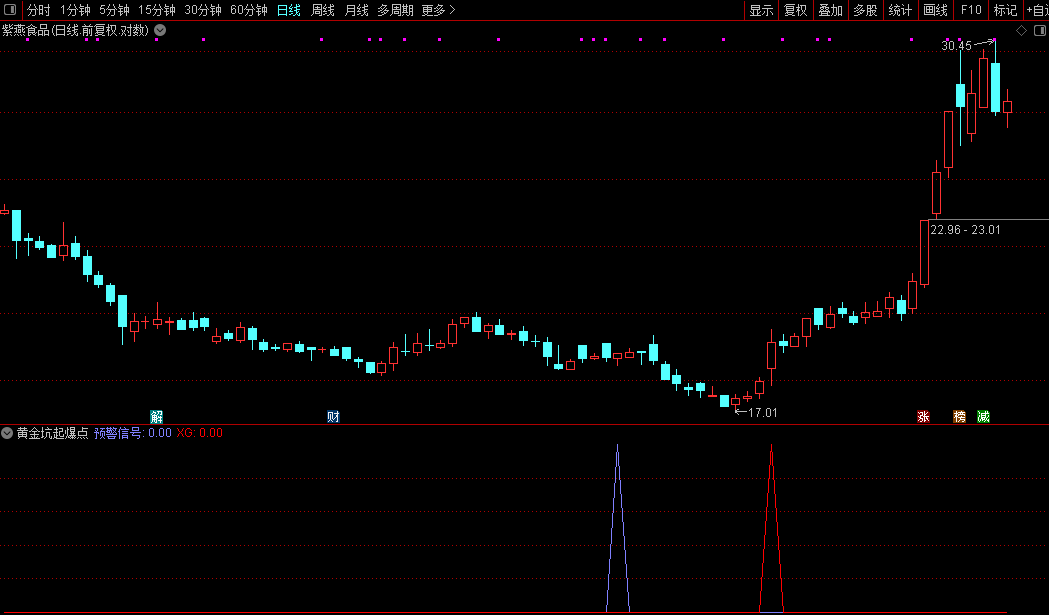Click the blue 预警信号 spike in indicator
The image size is (1049, 615).
click(x=617, y=529)
